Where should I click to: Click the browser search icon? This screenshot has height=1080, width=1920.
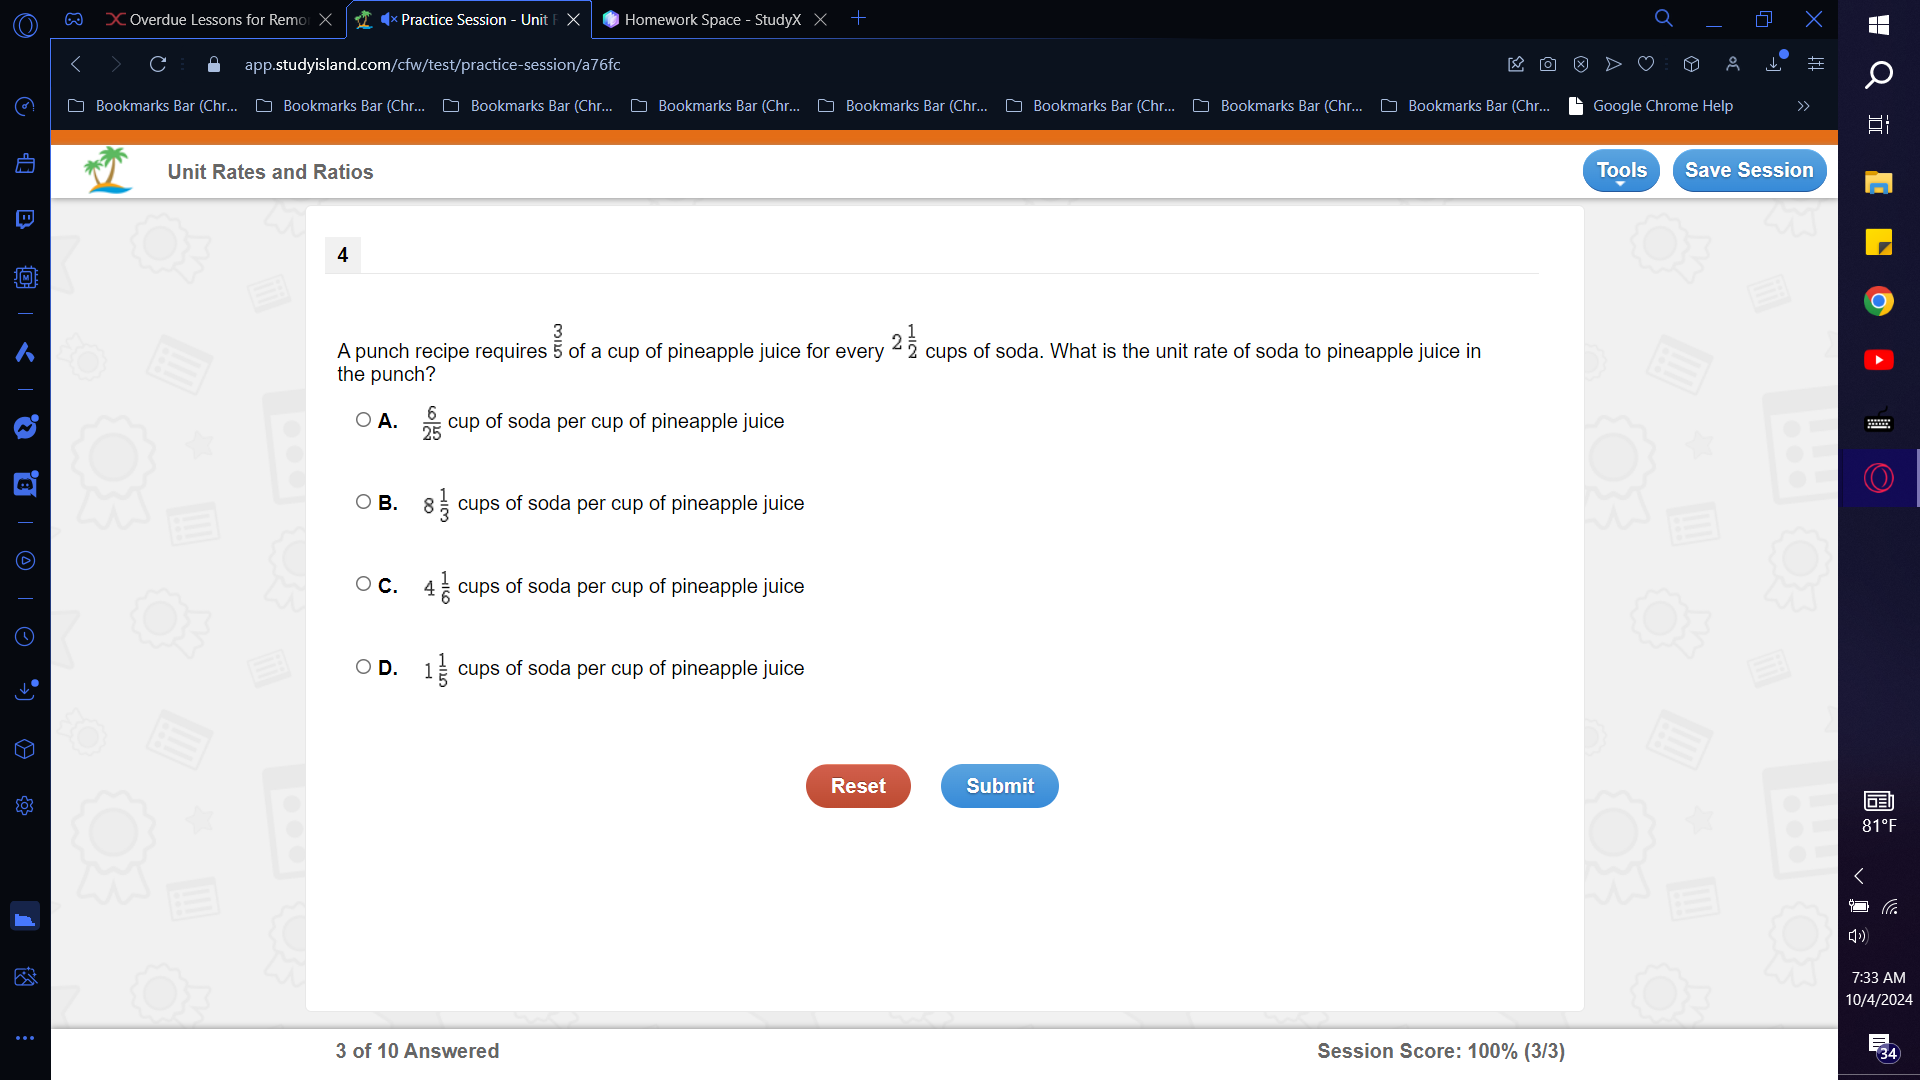(1663, 18)
